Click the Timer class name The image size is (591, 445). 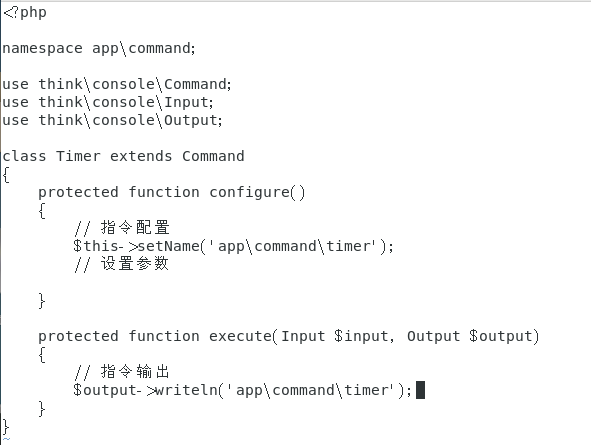click(x=78, y=156)
